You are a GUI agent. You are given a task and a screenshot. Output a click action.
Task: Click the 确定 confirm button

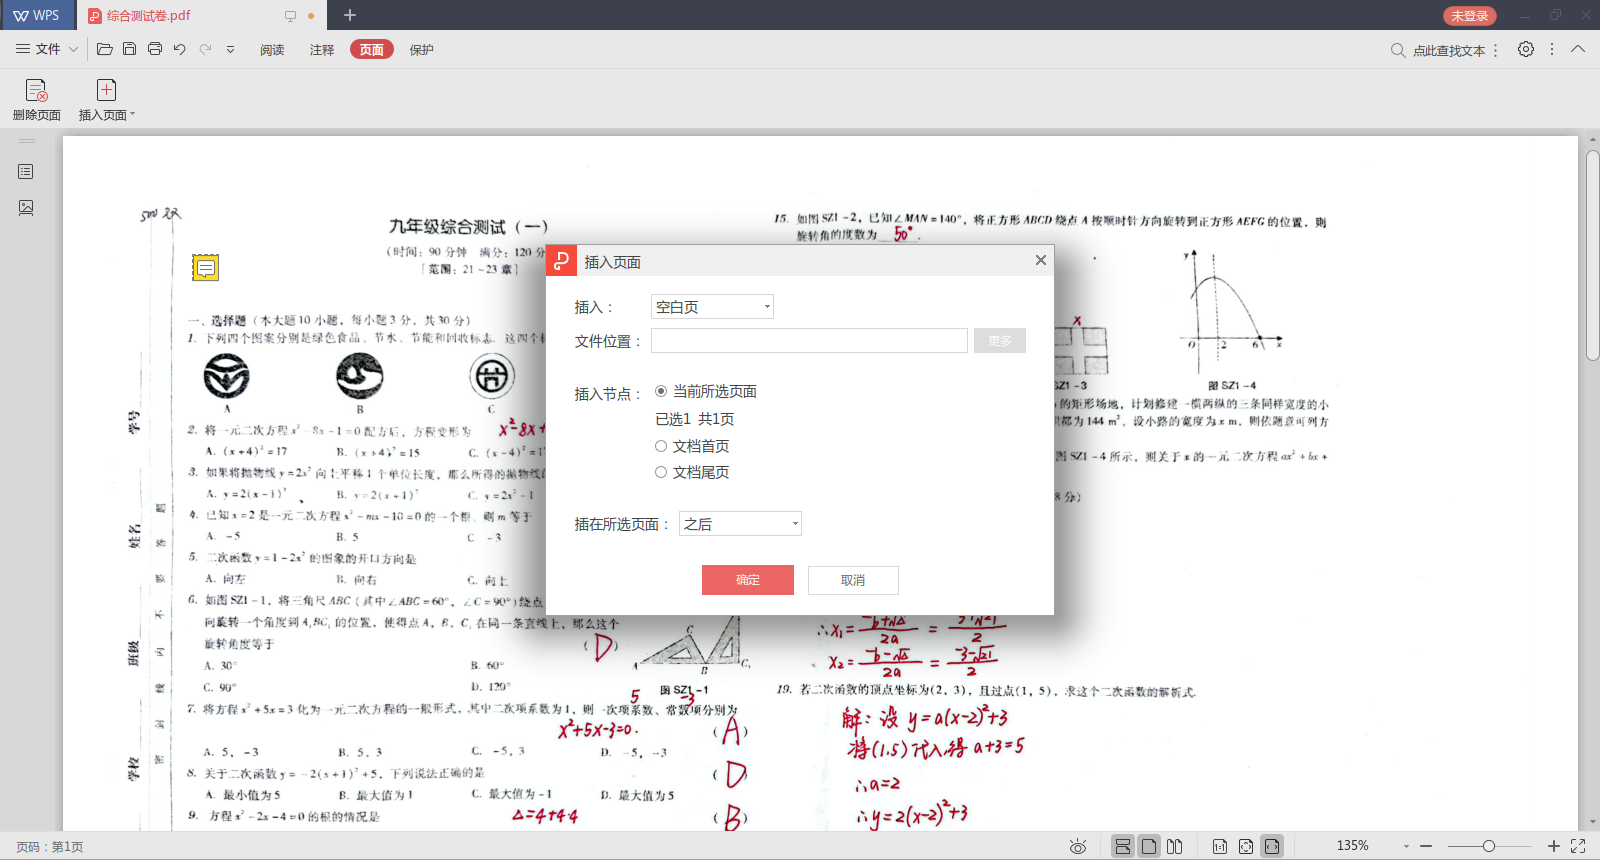(747, 580)
